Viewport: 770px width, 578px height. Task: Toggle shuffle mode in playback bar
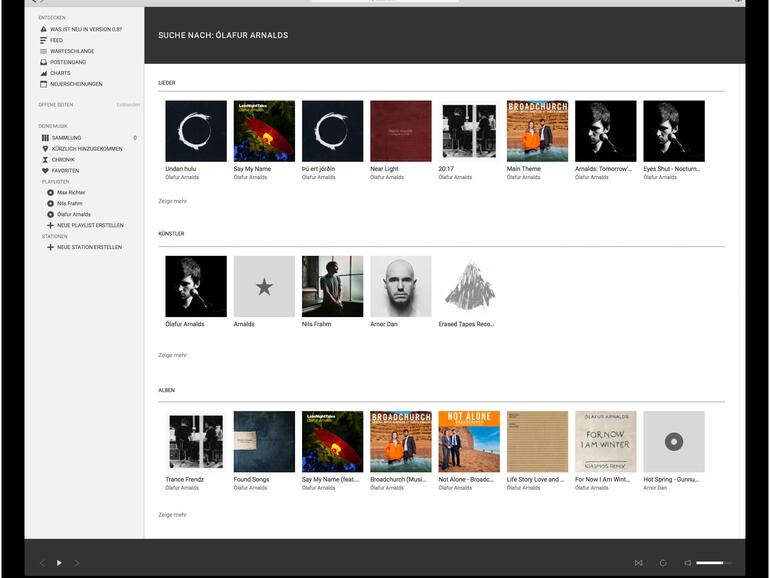tap(638, 563)
